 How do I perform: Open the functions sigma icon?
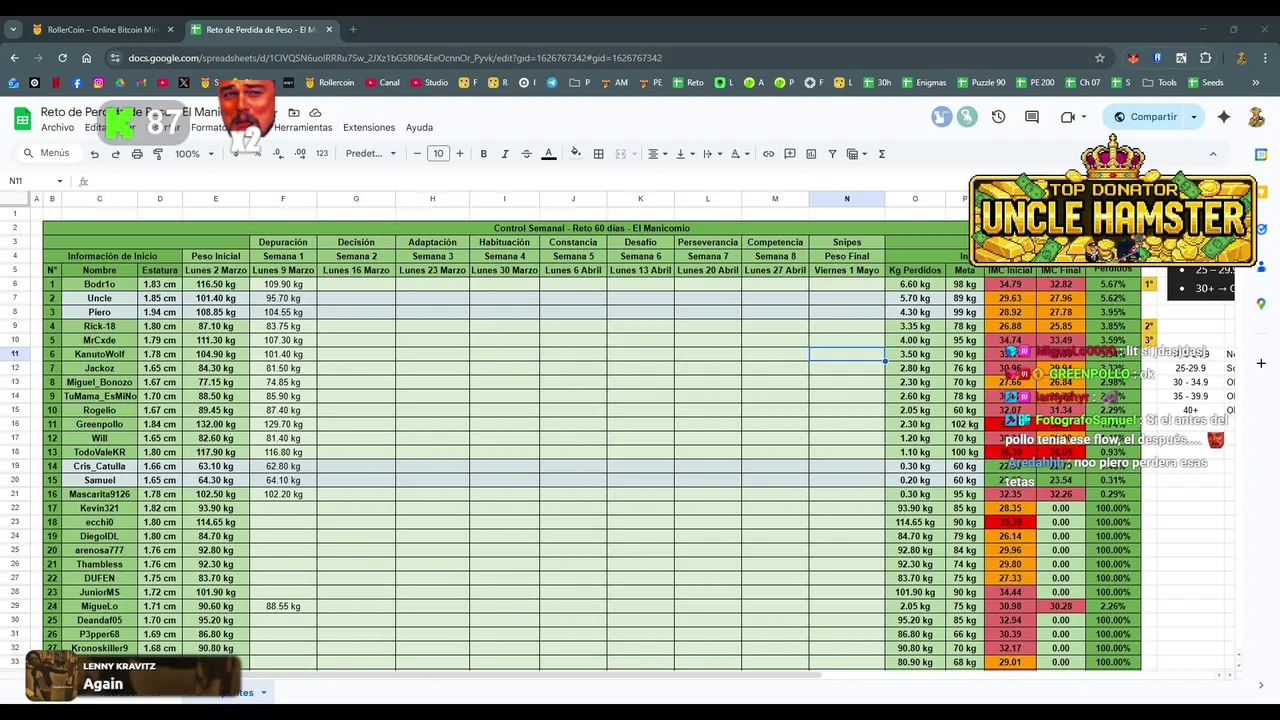[881, 154]
